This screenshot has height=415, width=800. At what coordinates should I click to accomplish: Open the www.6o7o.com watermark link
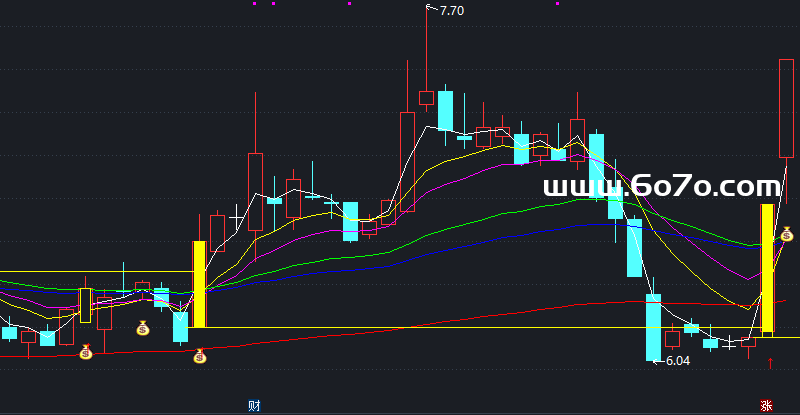pos(660,187)
